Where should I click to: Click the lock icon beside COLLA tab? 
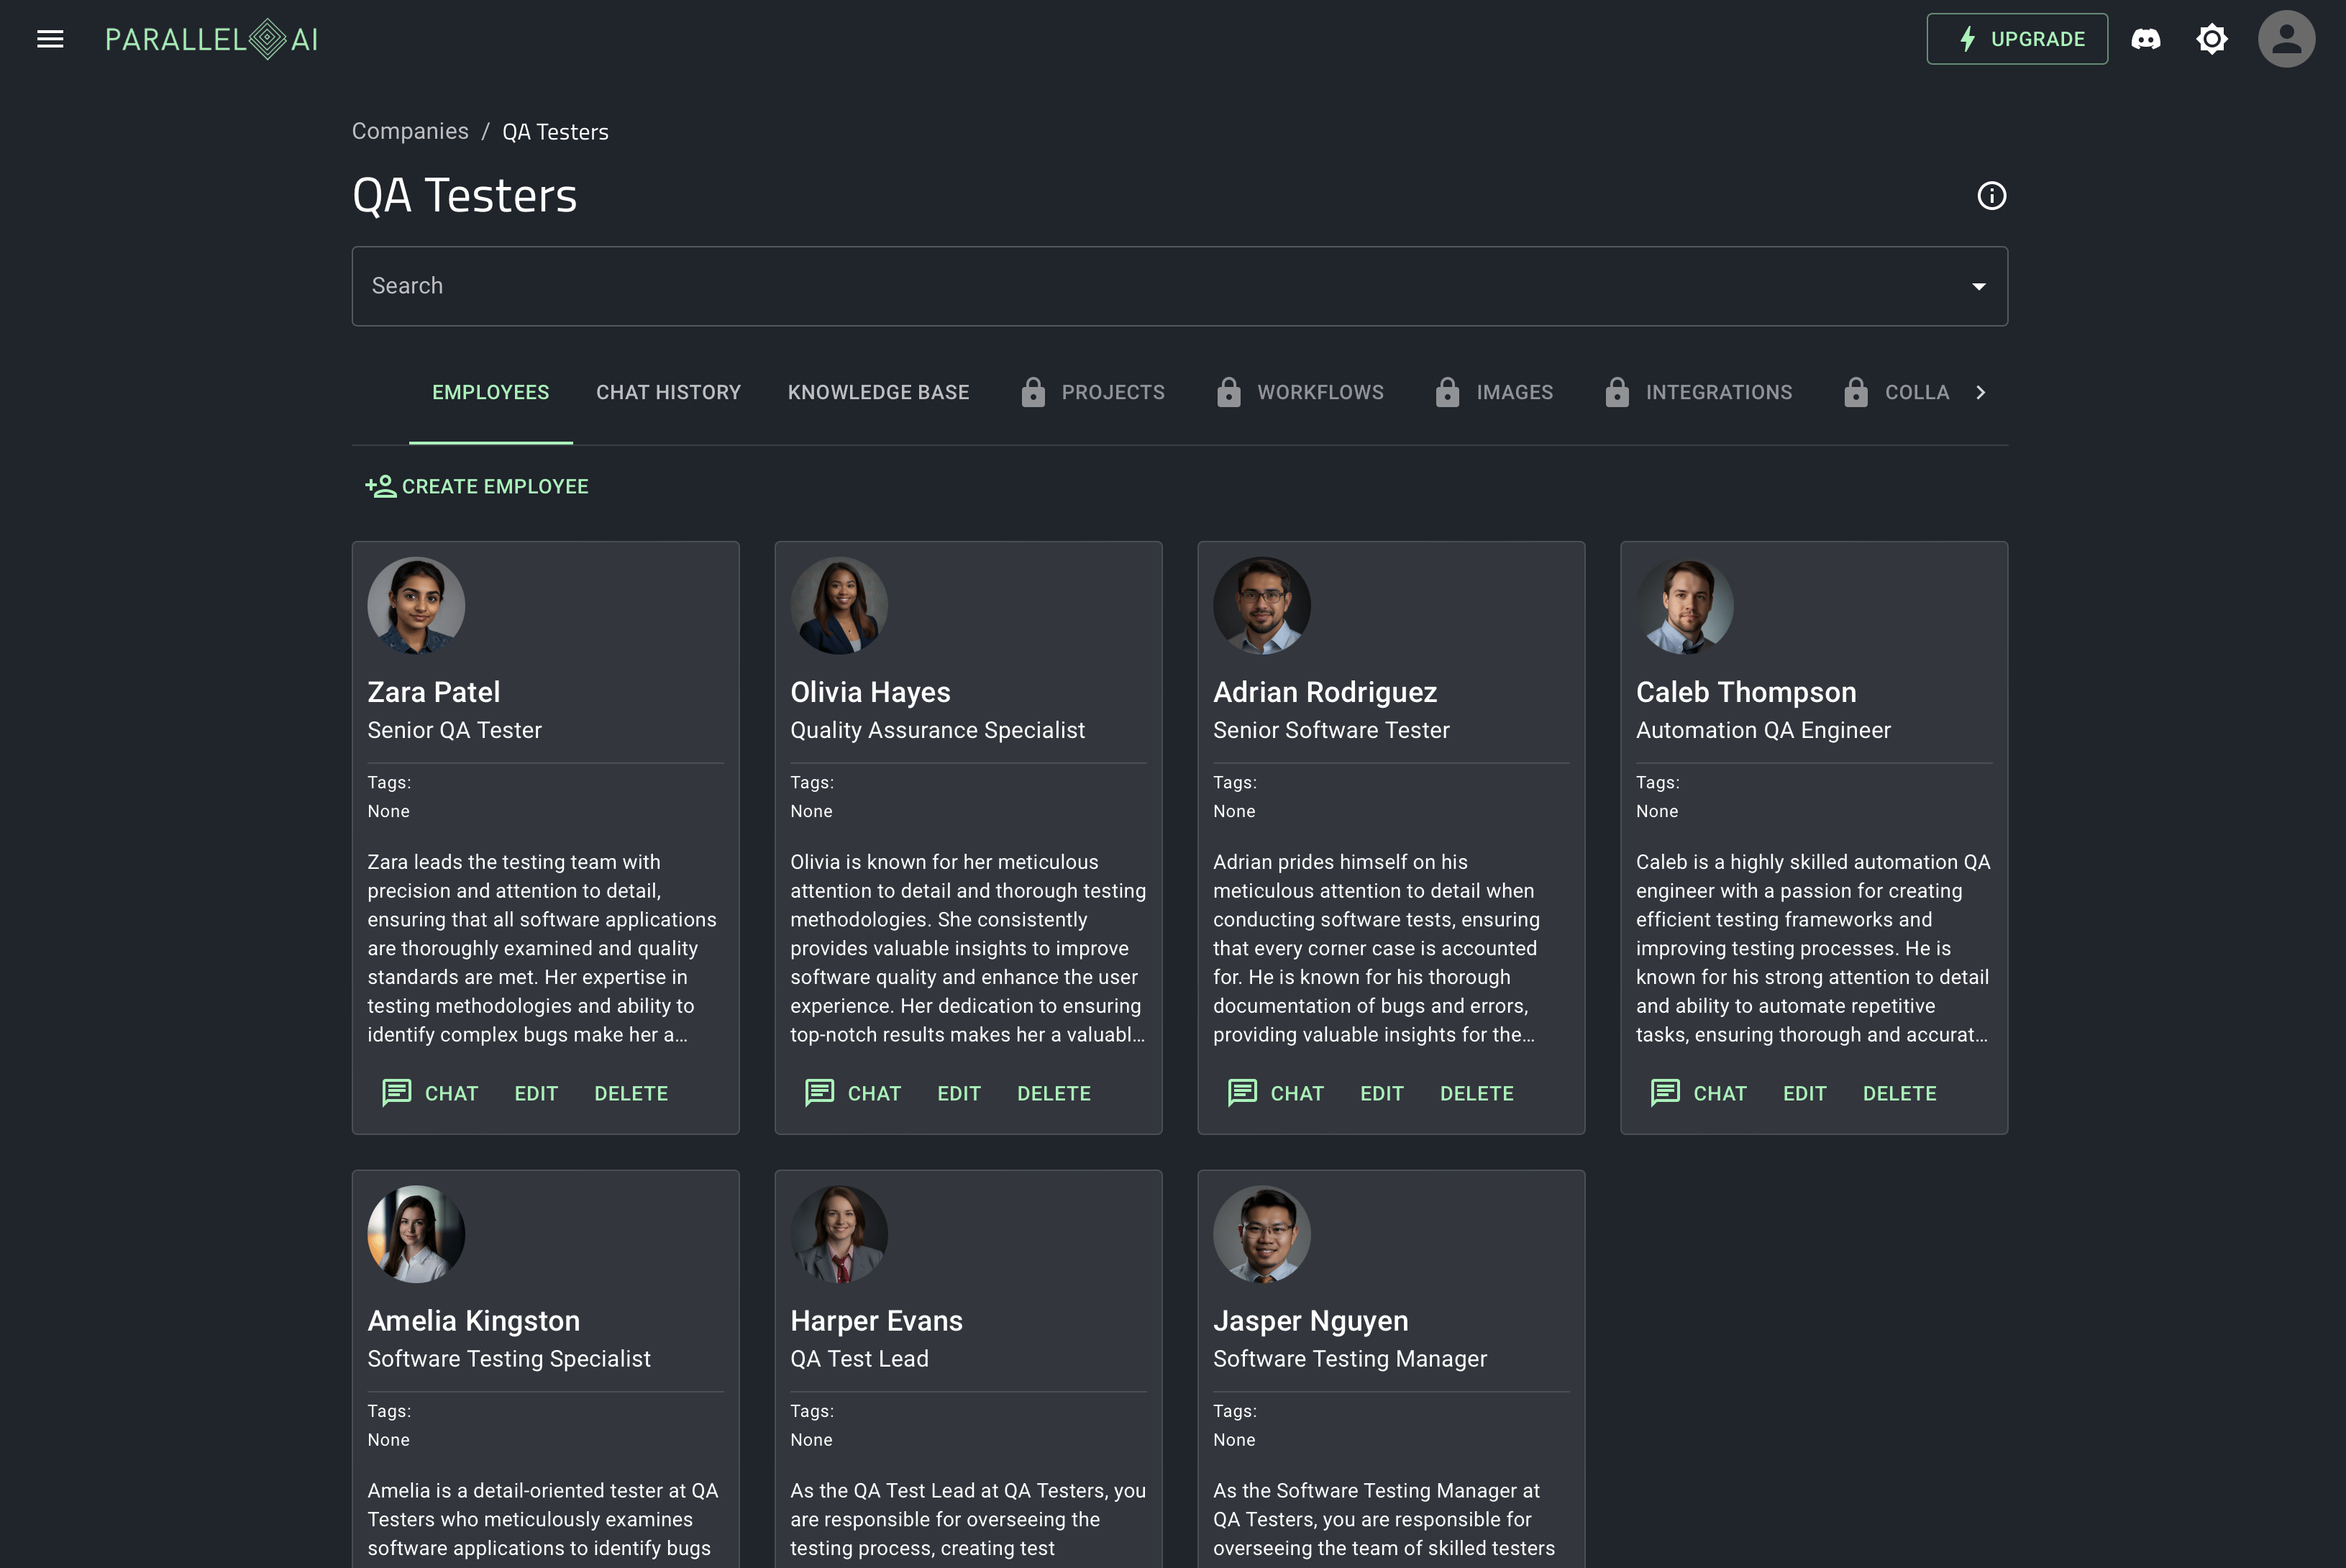1856,392
